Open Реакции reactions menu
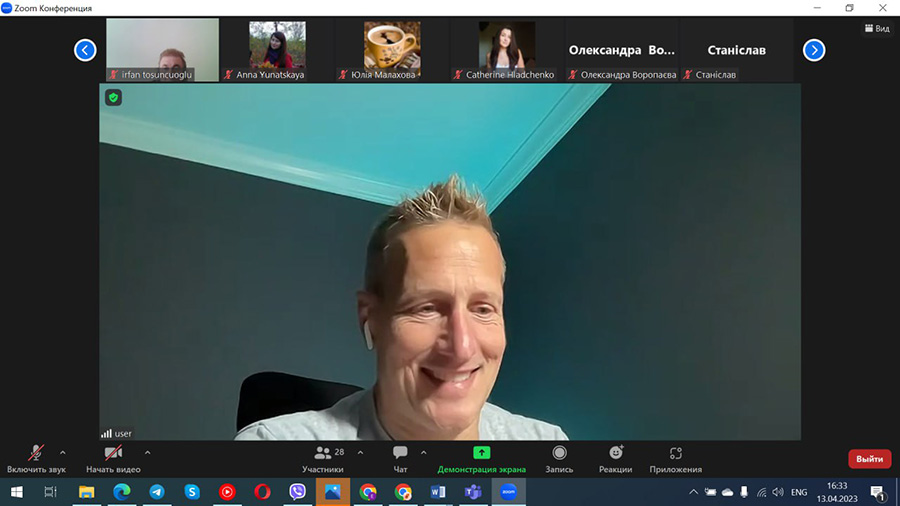This screenshot has height=506, width=900. point(615,459)
